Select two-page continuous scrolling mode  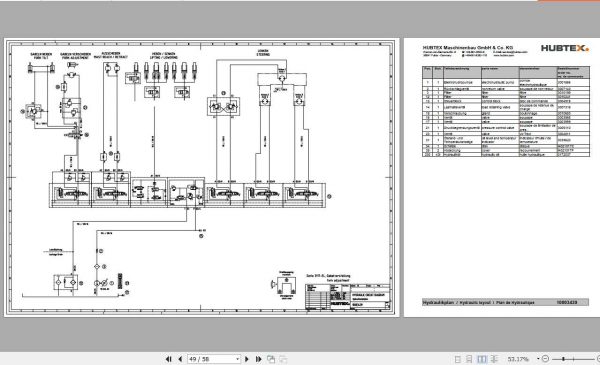coord(494,359)
